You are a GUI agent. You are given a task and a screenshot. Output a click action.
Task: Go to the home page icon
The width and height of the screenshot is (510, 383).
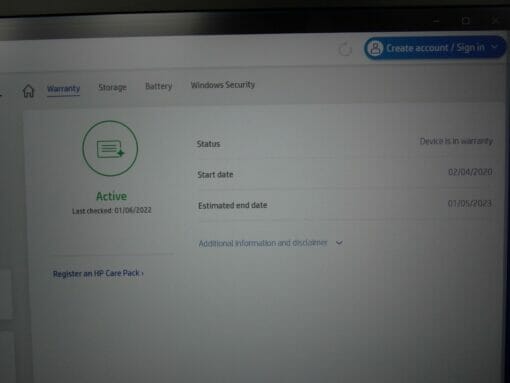pyautogui.click(x=28, y=91)
